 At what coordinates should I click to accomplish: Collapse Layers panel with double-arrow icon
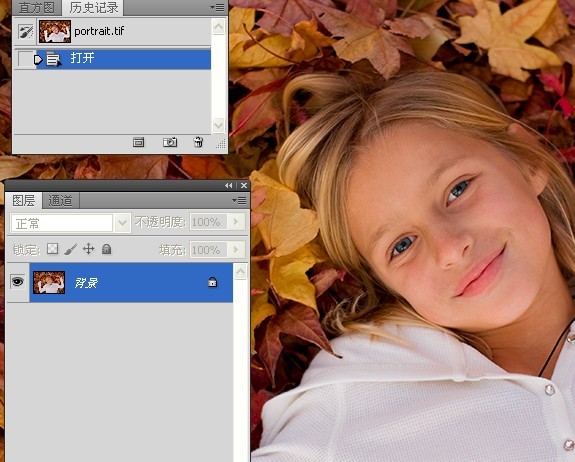[x=228, y=186]
